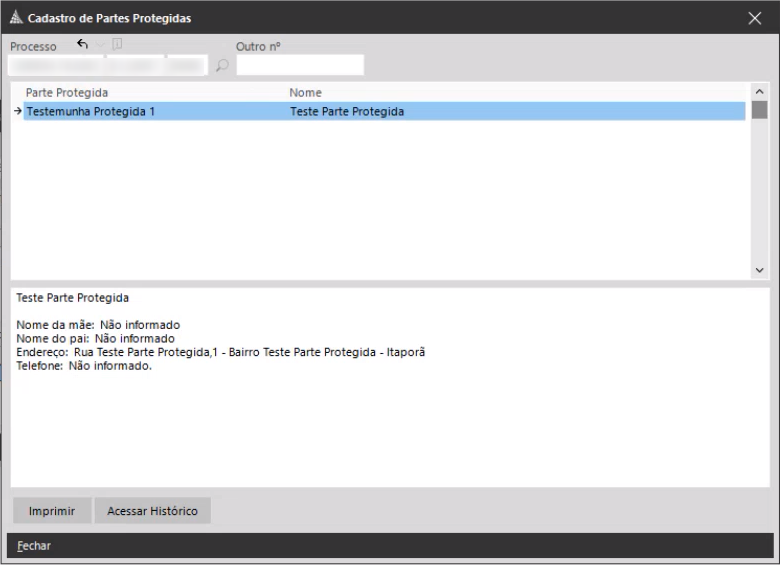Click the list scrollbar thumb
Screen dimensions: 780x565
pyautogui.click(x=759, y=110)
